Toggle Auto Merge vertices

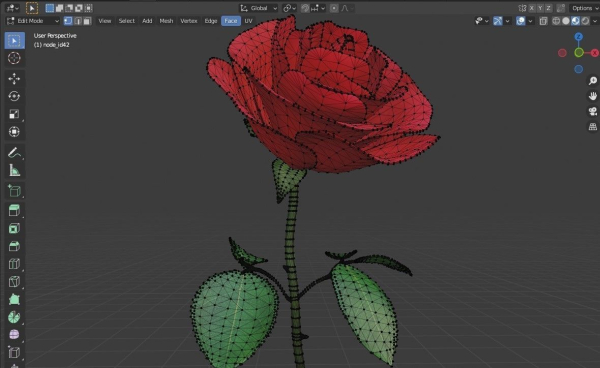(x=561, y=8)
